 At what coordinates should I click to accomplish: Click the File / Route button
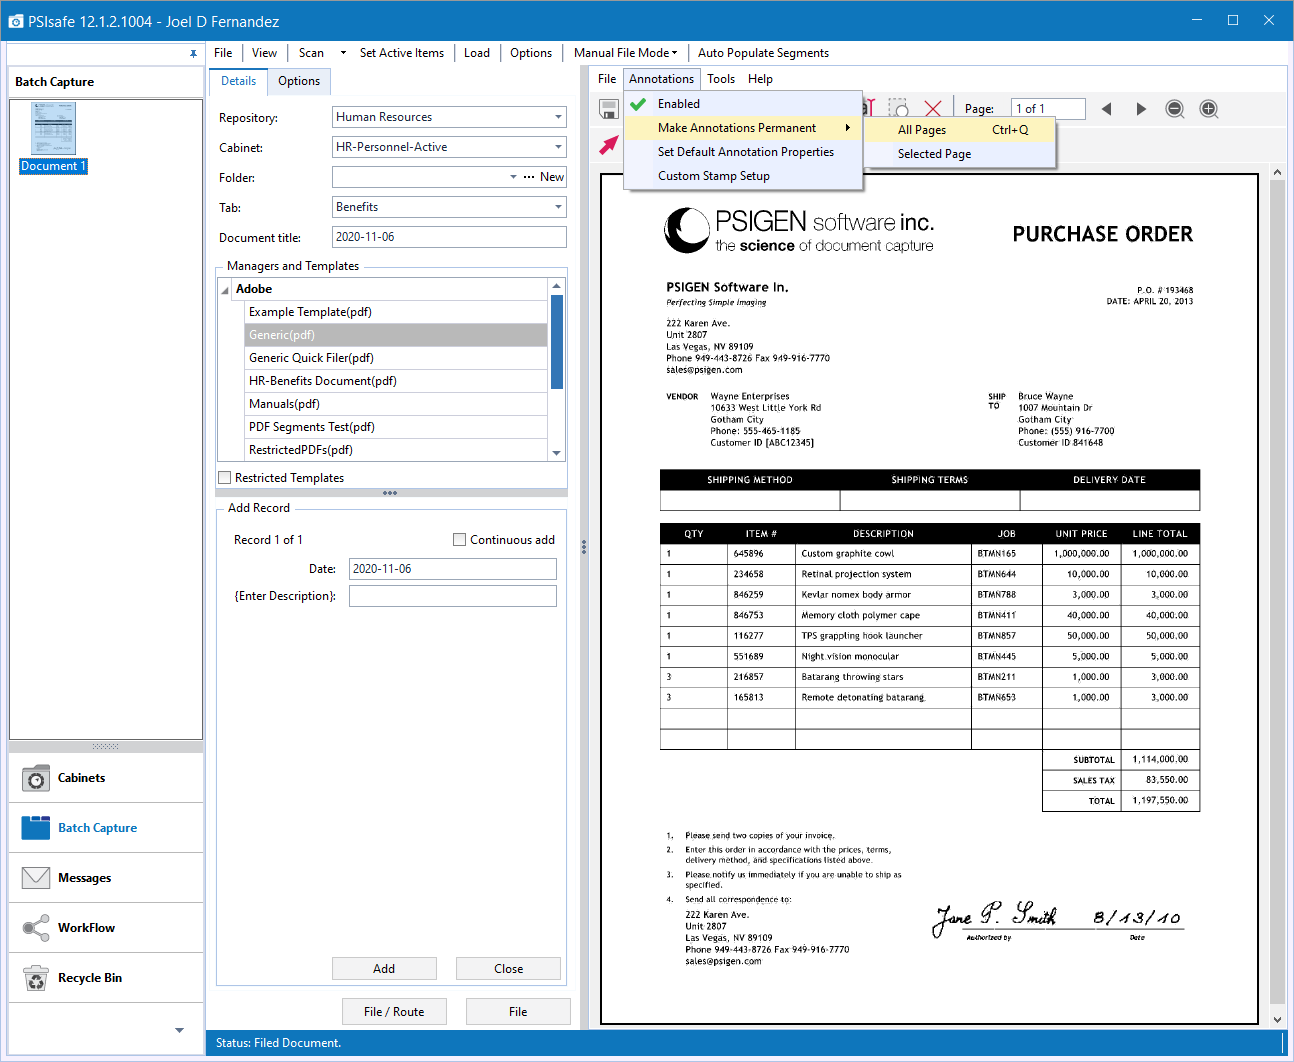click(x=394, y=1012)
